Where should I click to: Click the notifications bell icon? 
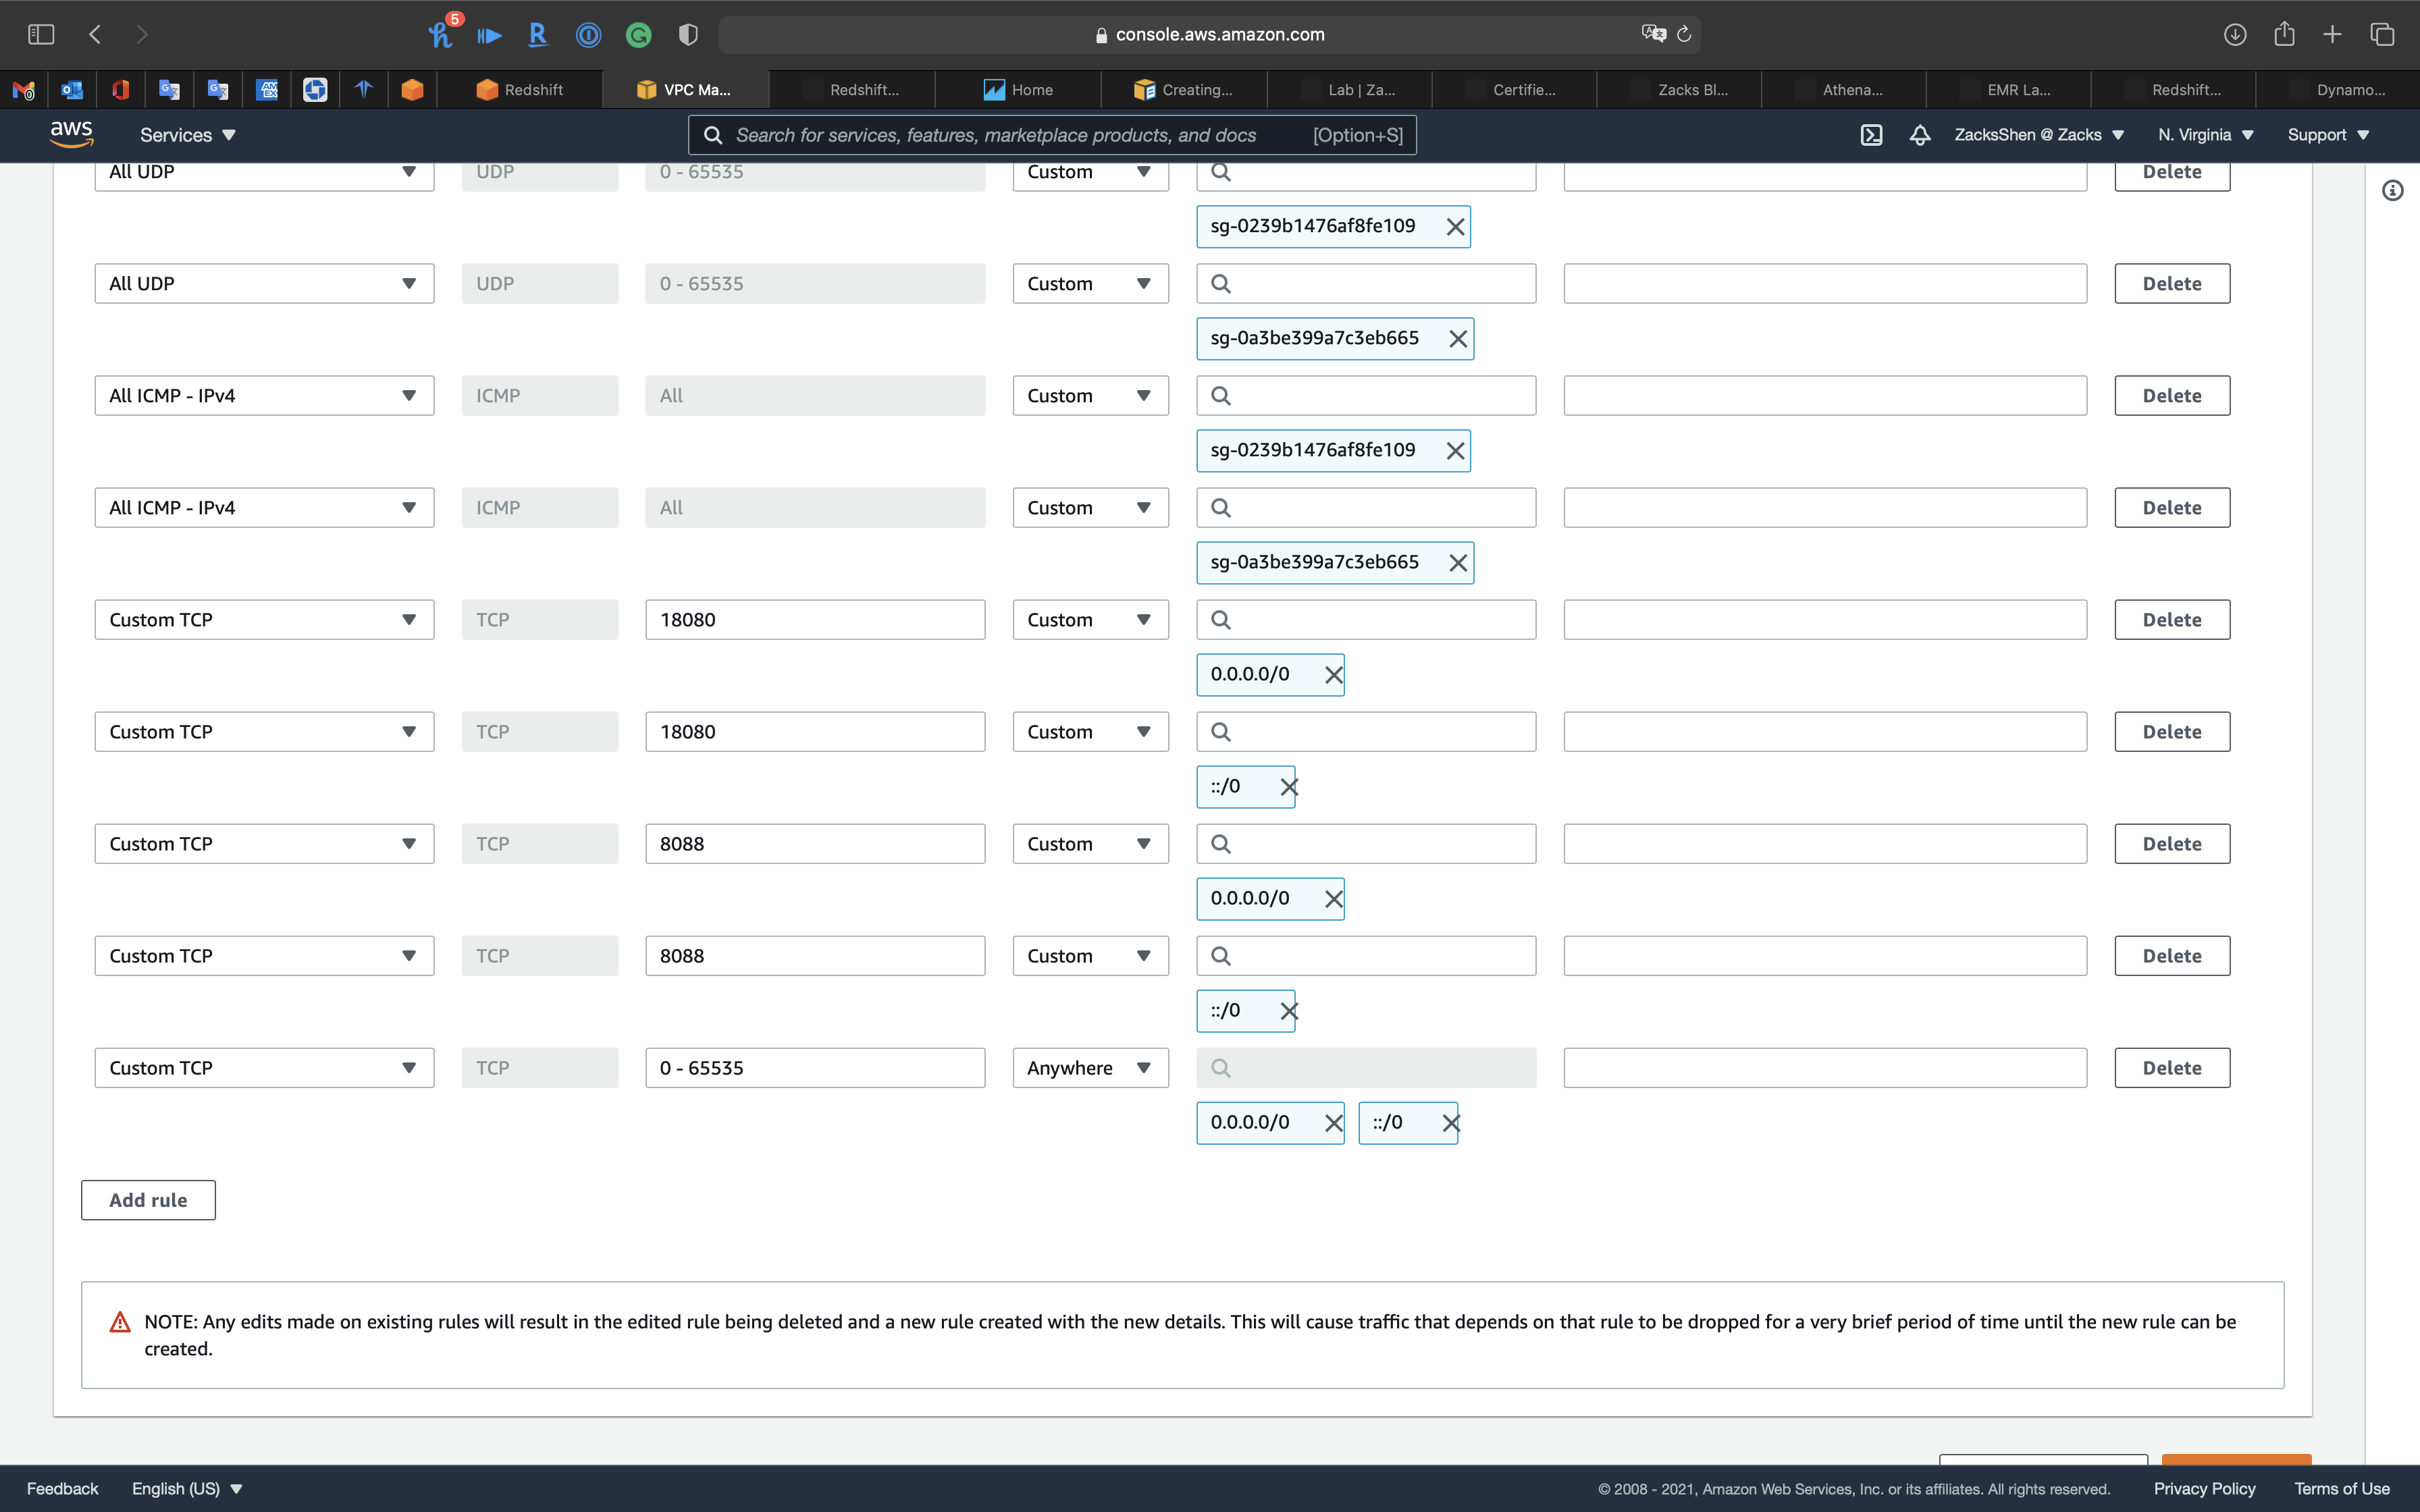[x=1919, y=135]
